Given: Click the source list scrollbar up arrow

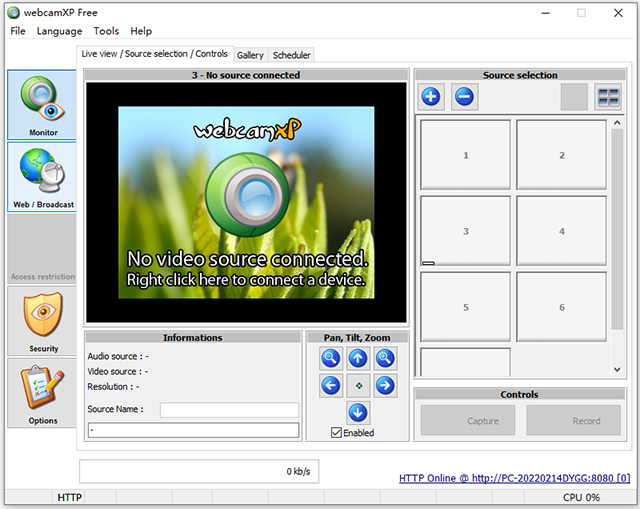Looking at the screenshot, I should 617,122.
